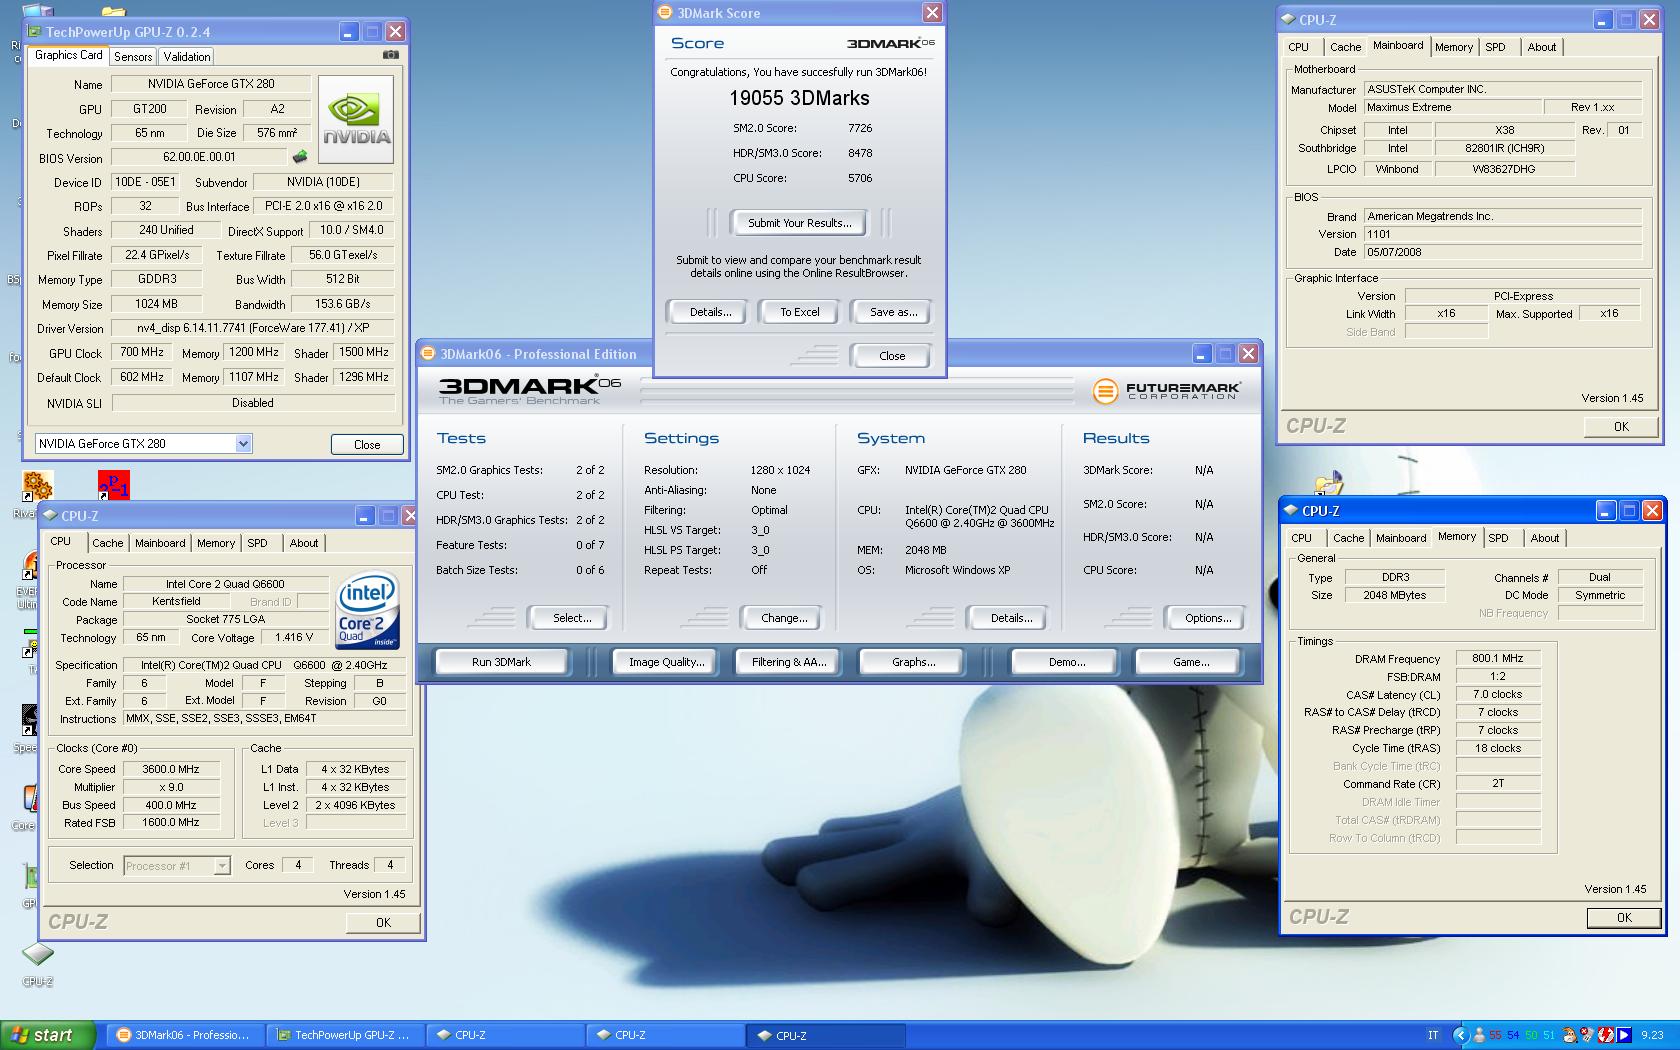1680x1050 pixels.
Task: Open Mainboard tab in bottom-right CPU-Z window
Action: [1401, 538]
